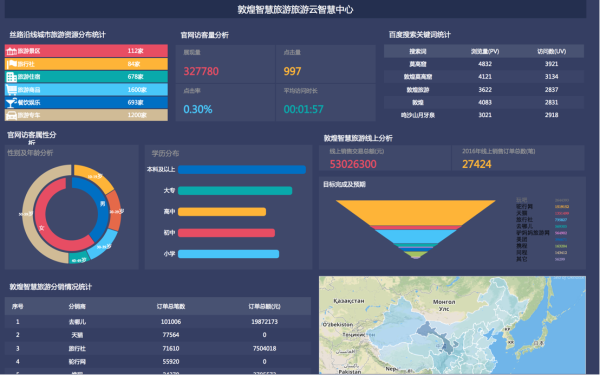Click the 敦煌智慧旅游旅游云智慧中心 title bar
The width and height of the screenshot is (600, 375).
[x=295, y=9]
